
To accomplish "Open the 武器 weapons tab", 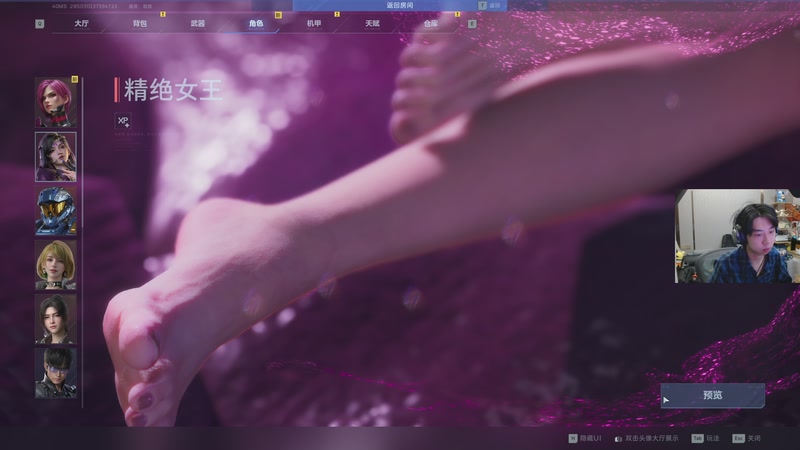I will point(197,23).
